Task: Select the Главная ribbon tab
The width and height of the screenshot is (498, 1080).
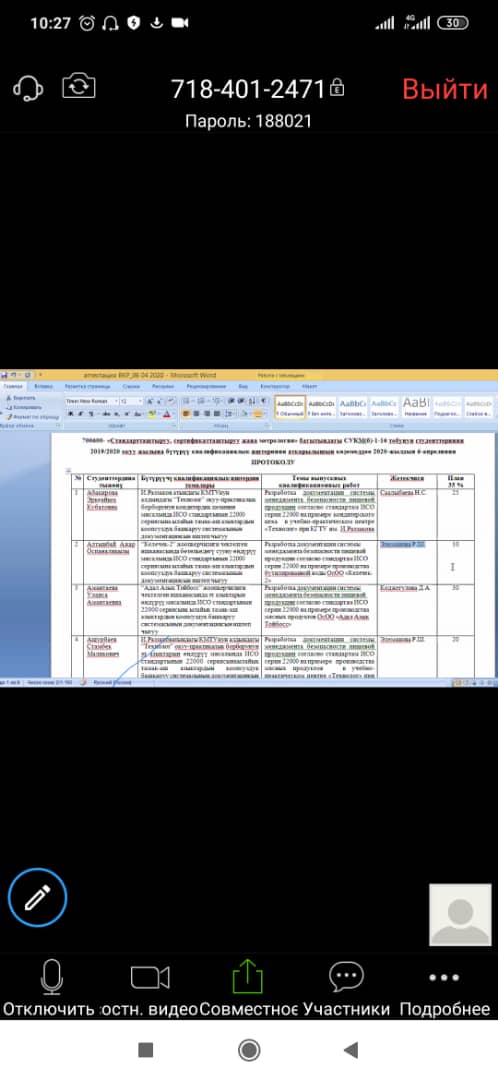Action: point(13,387)
